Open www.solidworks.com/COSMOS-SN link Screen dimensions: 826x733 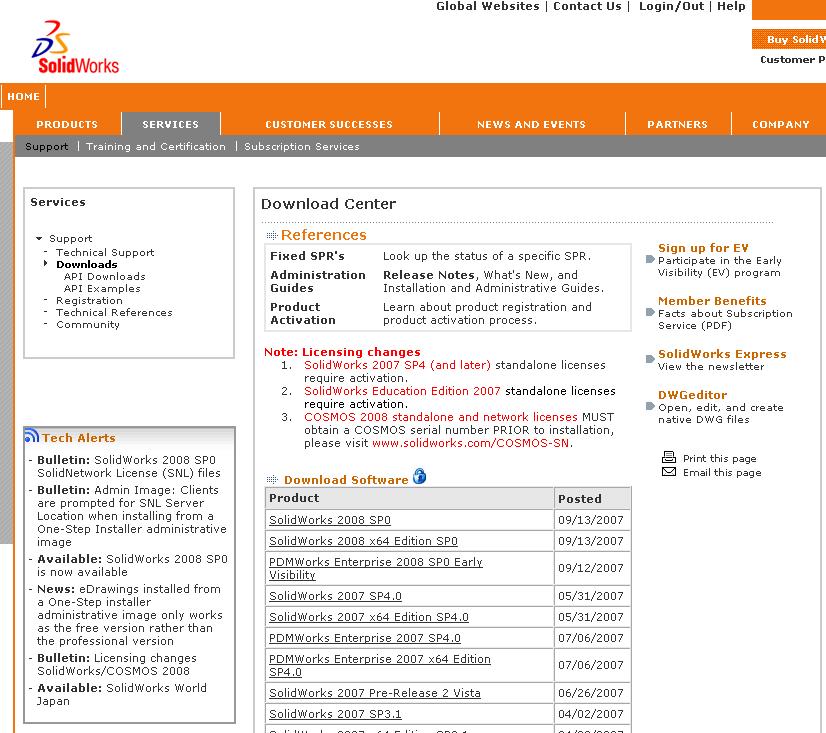pyautogui.click(x=470, y=443)
